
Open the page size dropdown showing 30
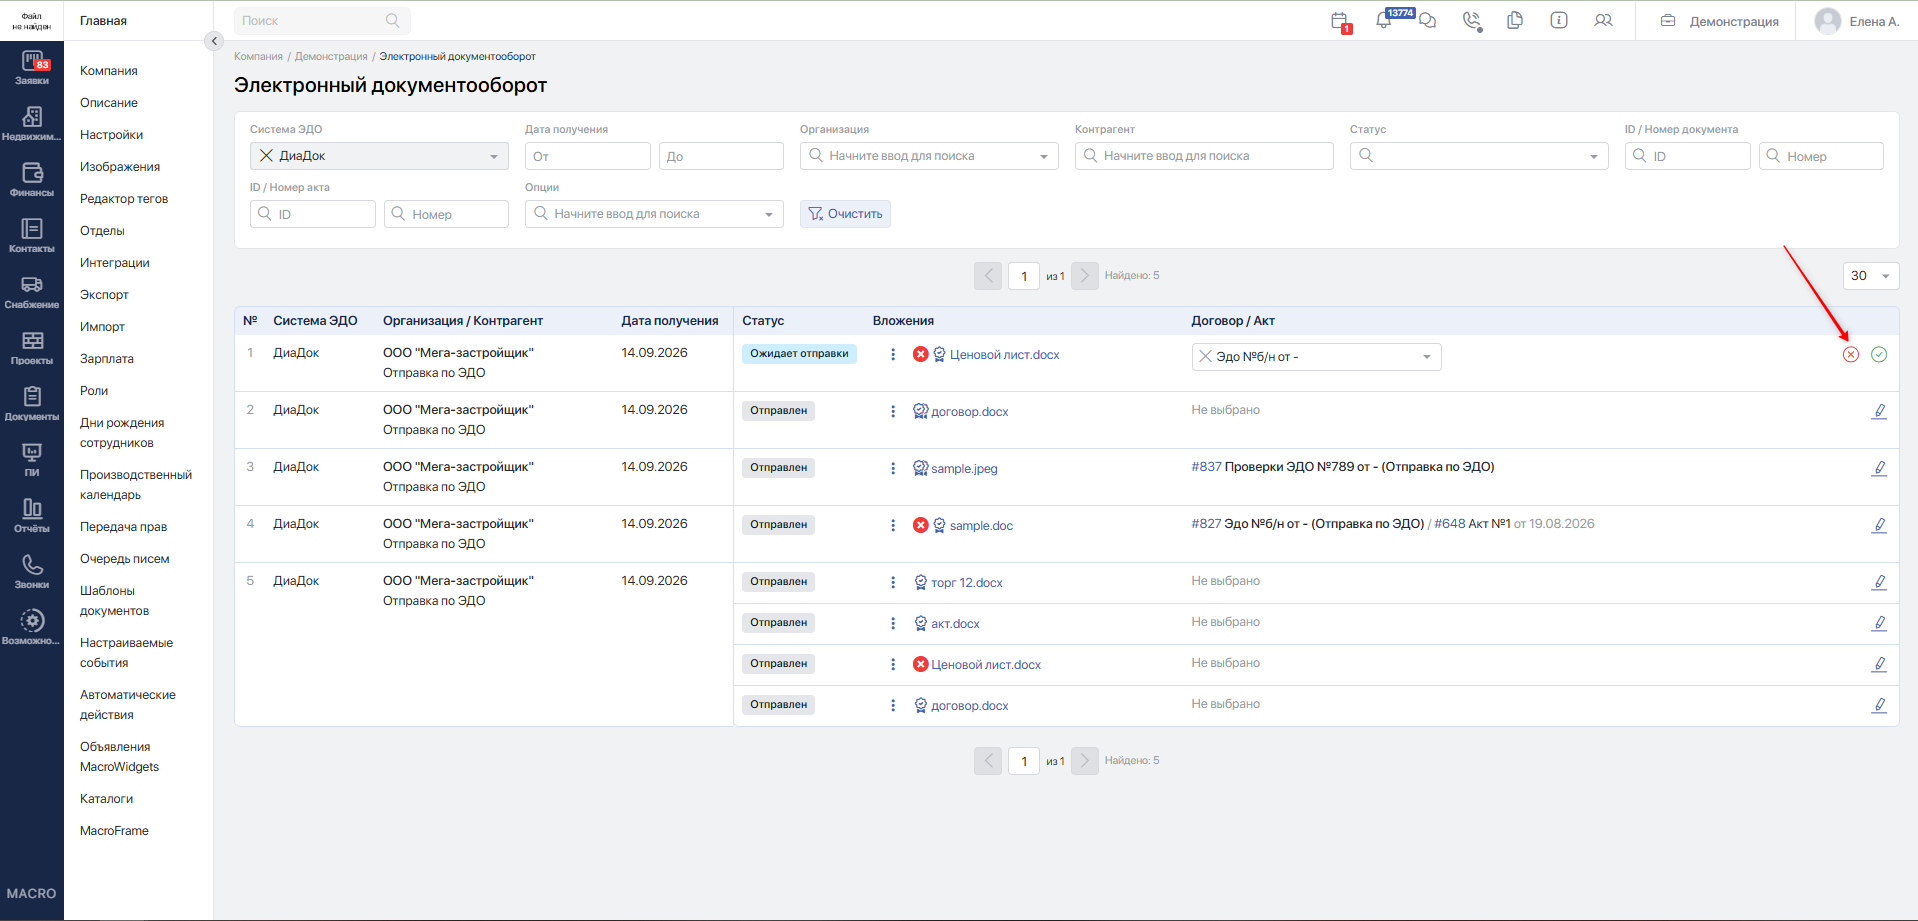coord(1870,276)
